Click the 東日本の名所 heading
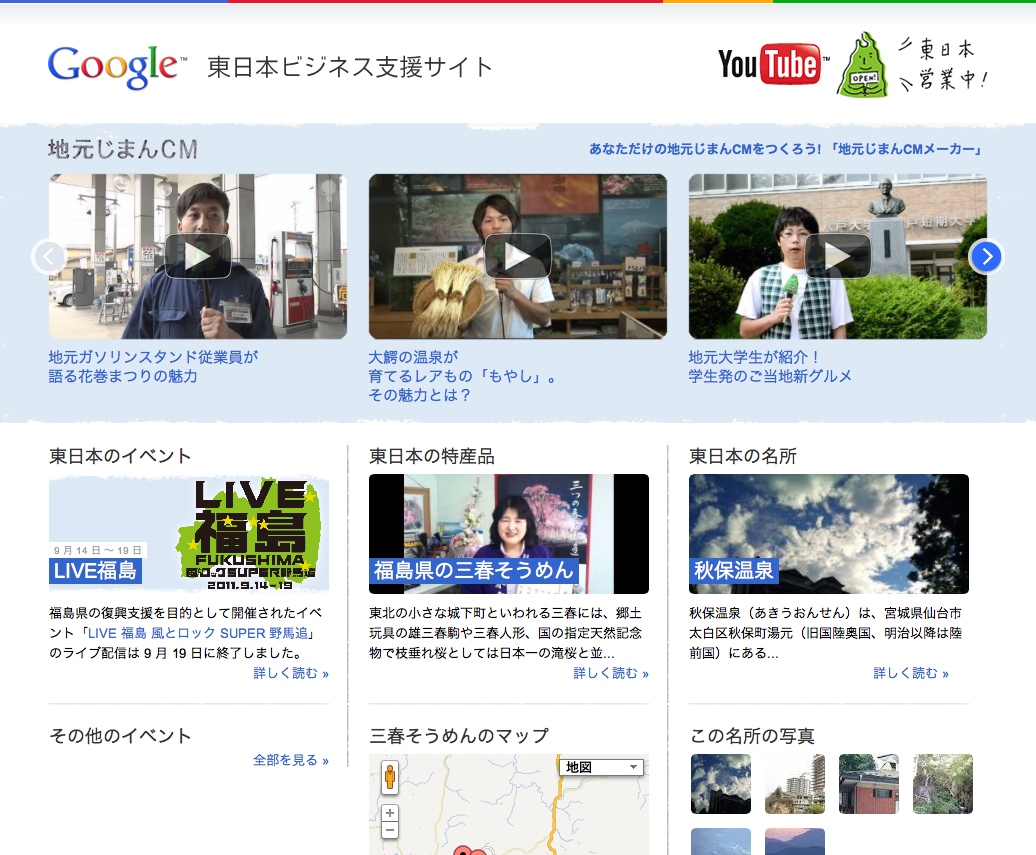This screenshot has width=1036, height=855. tap(743, 456)
